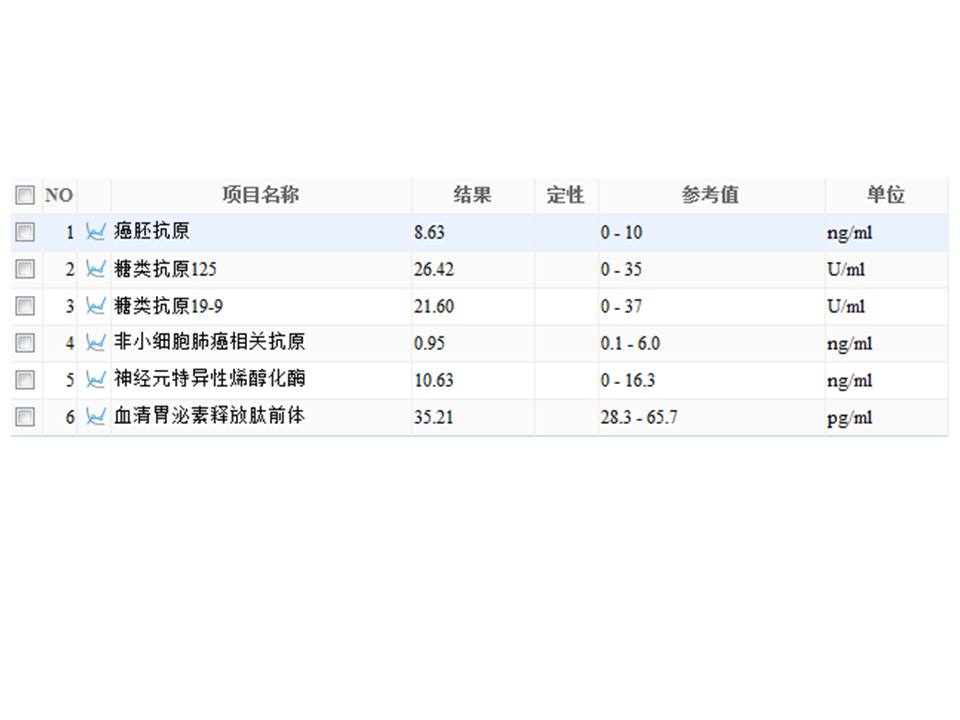Tick the checkbox for row 3
Image resolution: width=960 pixels, height=720 pixels.
coord(25,306)
